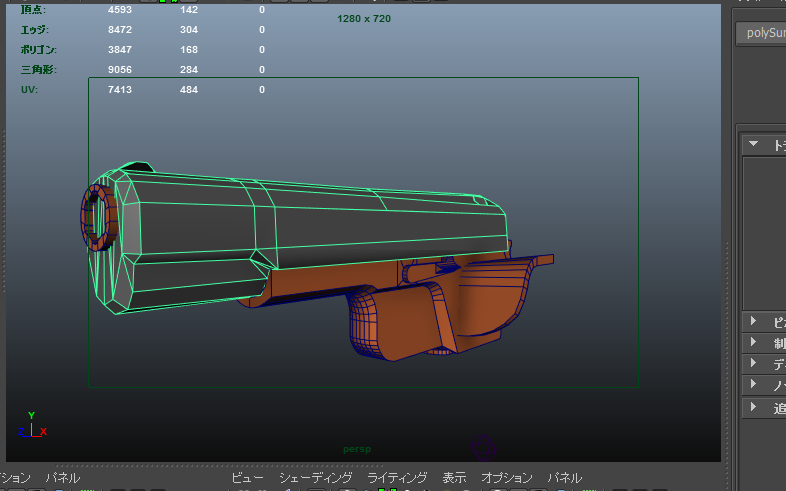Click the selected edge count 304

click(189, 30)
